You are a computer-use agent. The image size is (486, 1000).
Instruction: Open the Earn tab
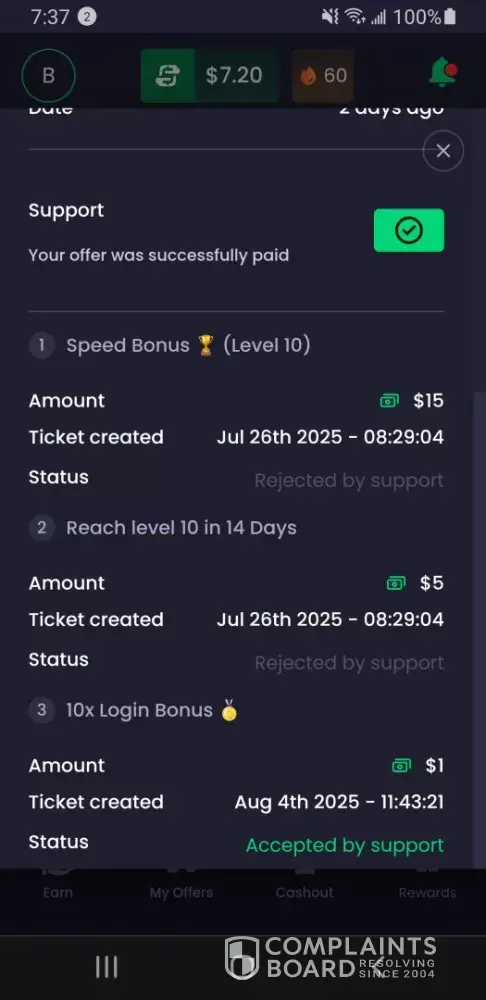tap(58, 884)
